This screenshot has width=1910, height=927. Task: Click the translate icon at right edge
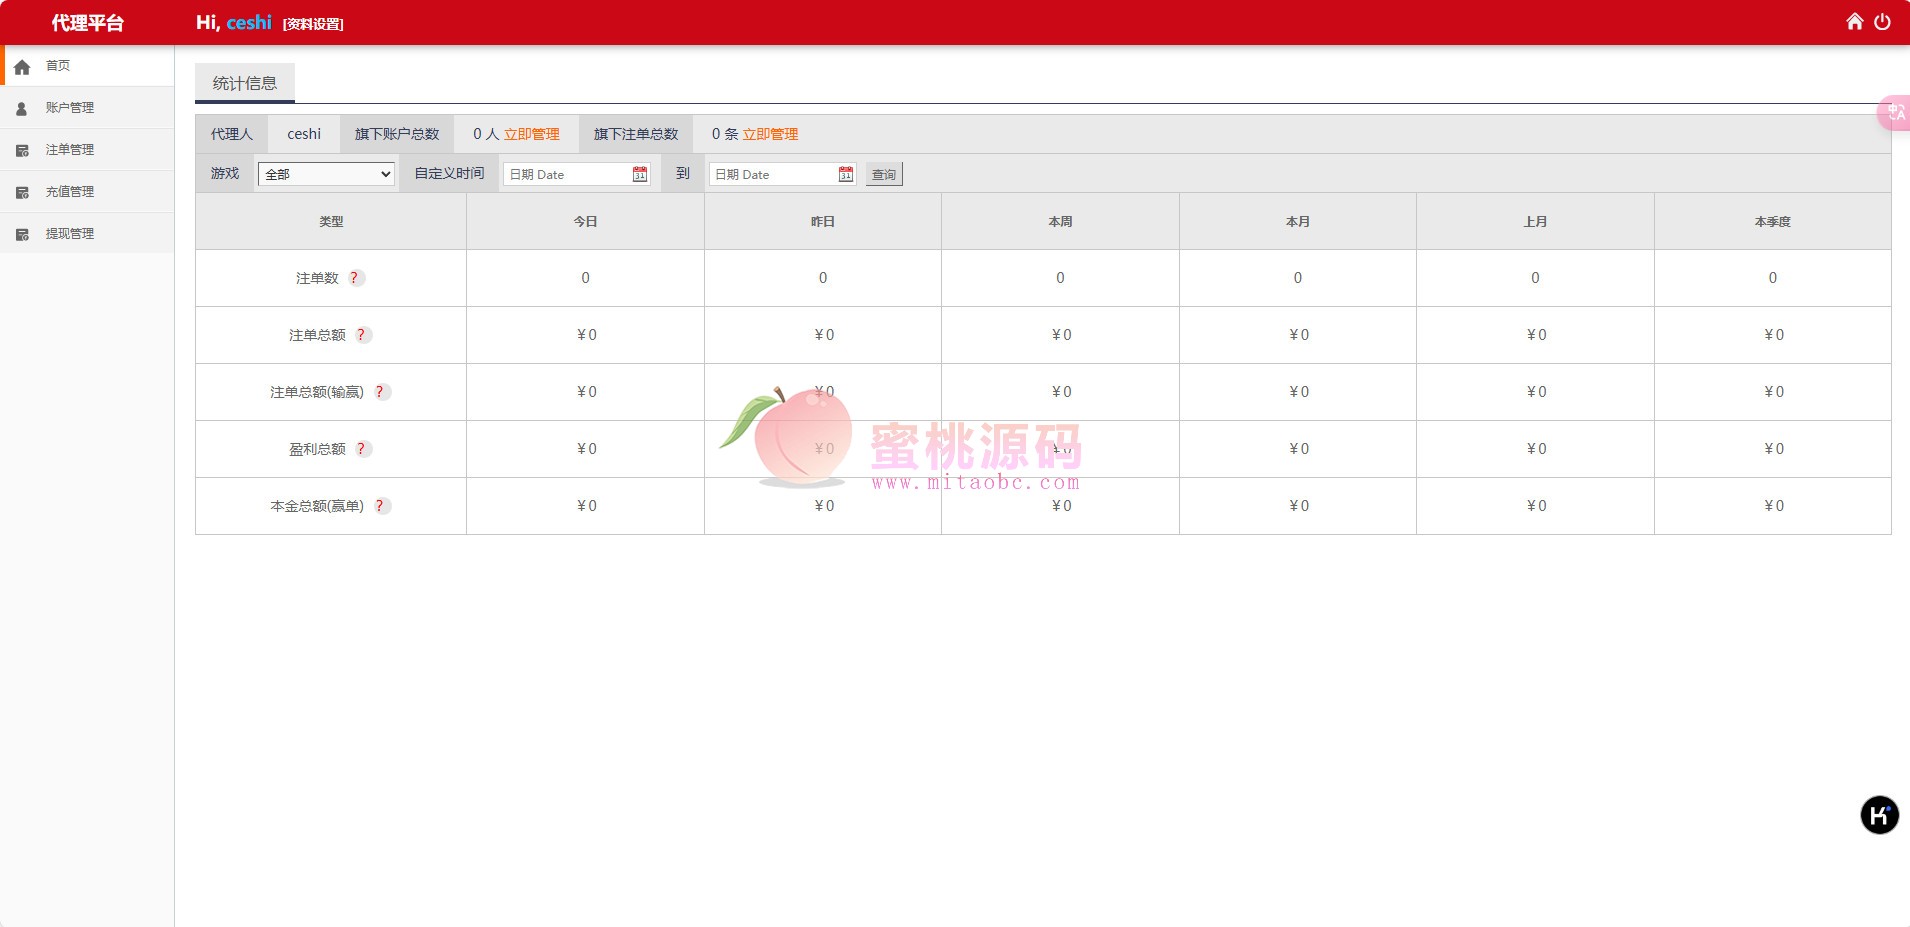click(1895, 113)
